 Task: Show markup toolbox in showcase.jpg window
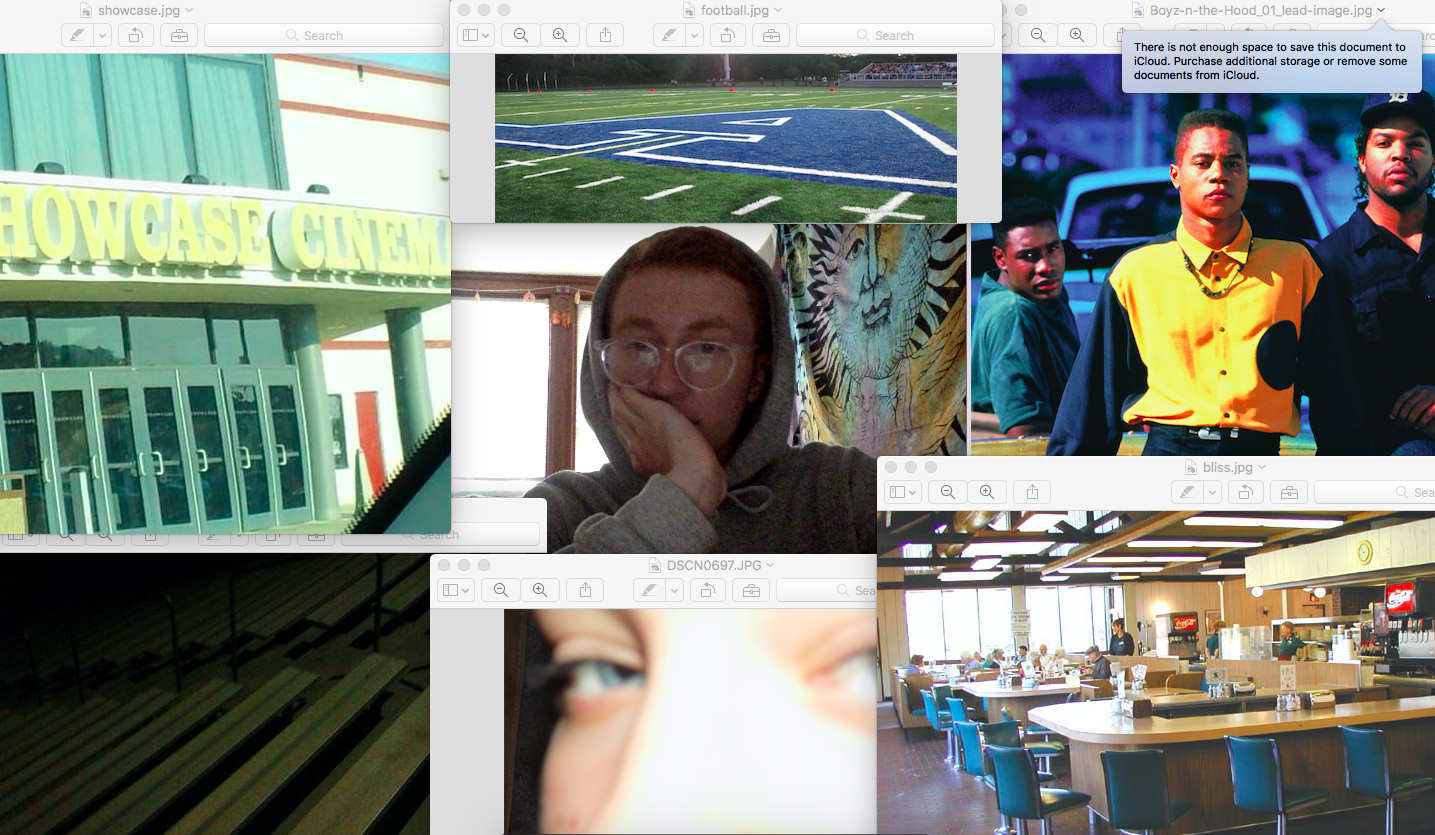179,35
